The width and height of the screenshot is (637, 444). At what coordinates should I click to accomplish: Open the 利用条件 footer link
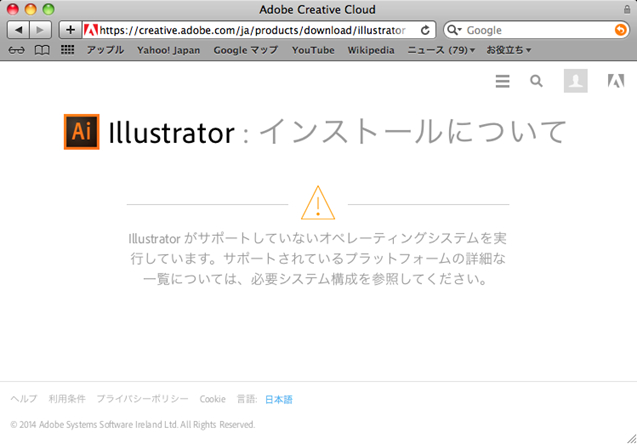click(67, 399)
